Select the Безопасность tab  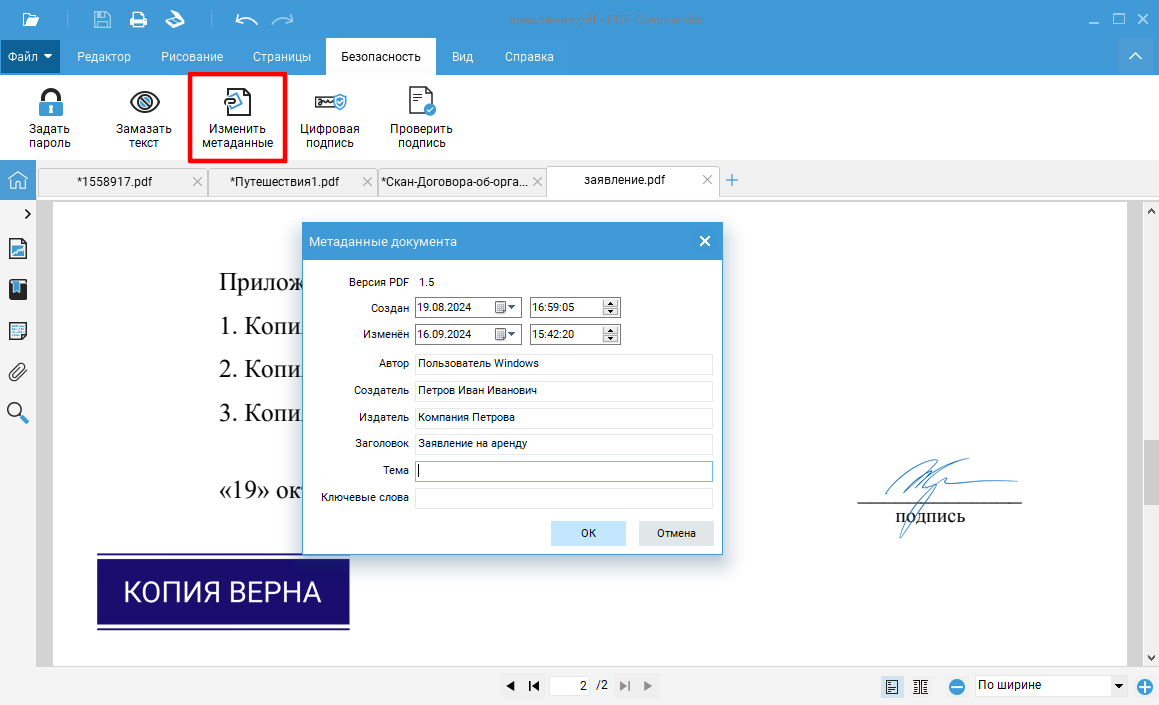(x=381, y=57)
